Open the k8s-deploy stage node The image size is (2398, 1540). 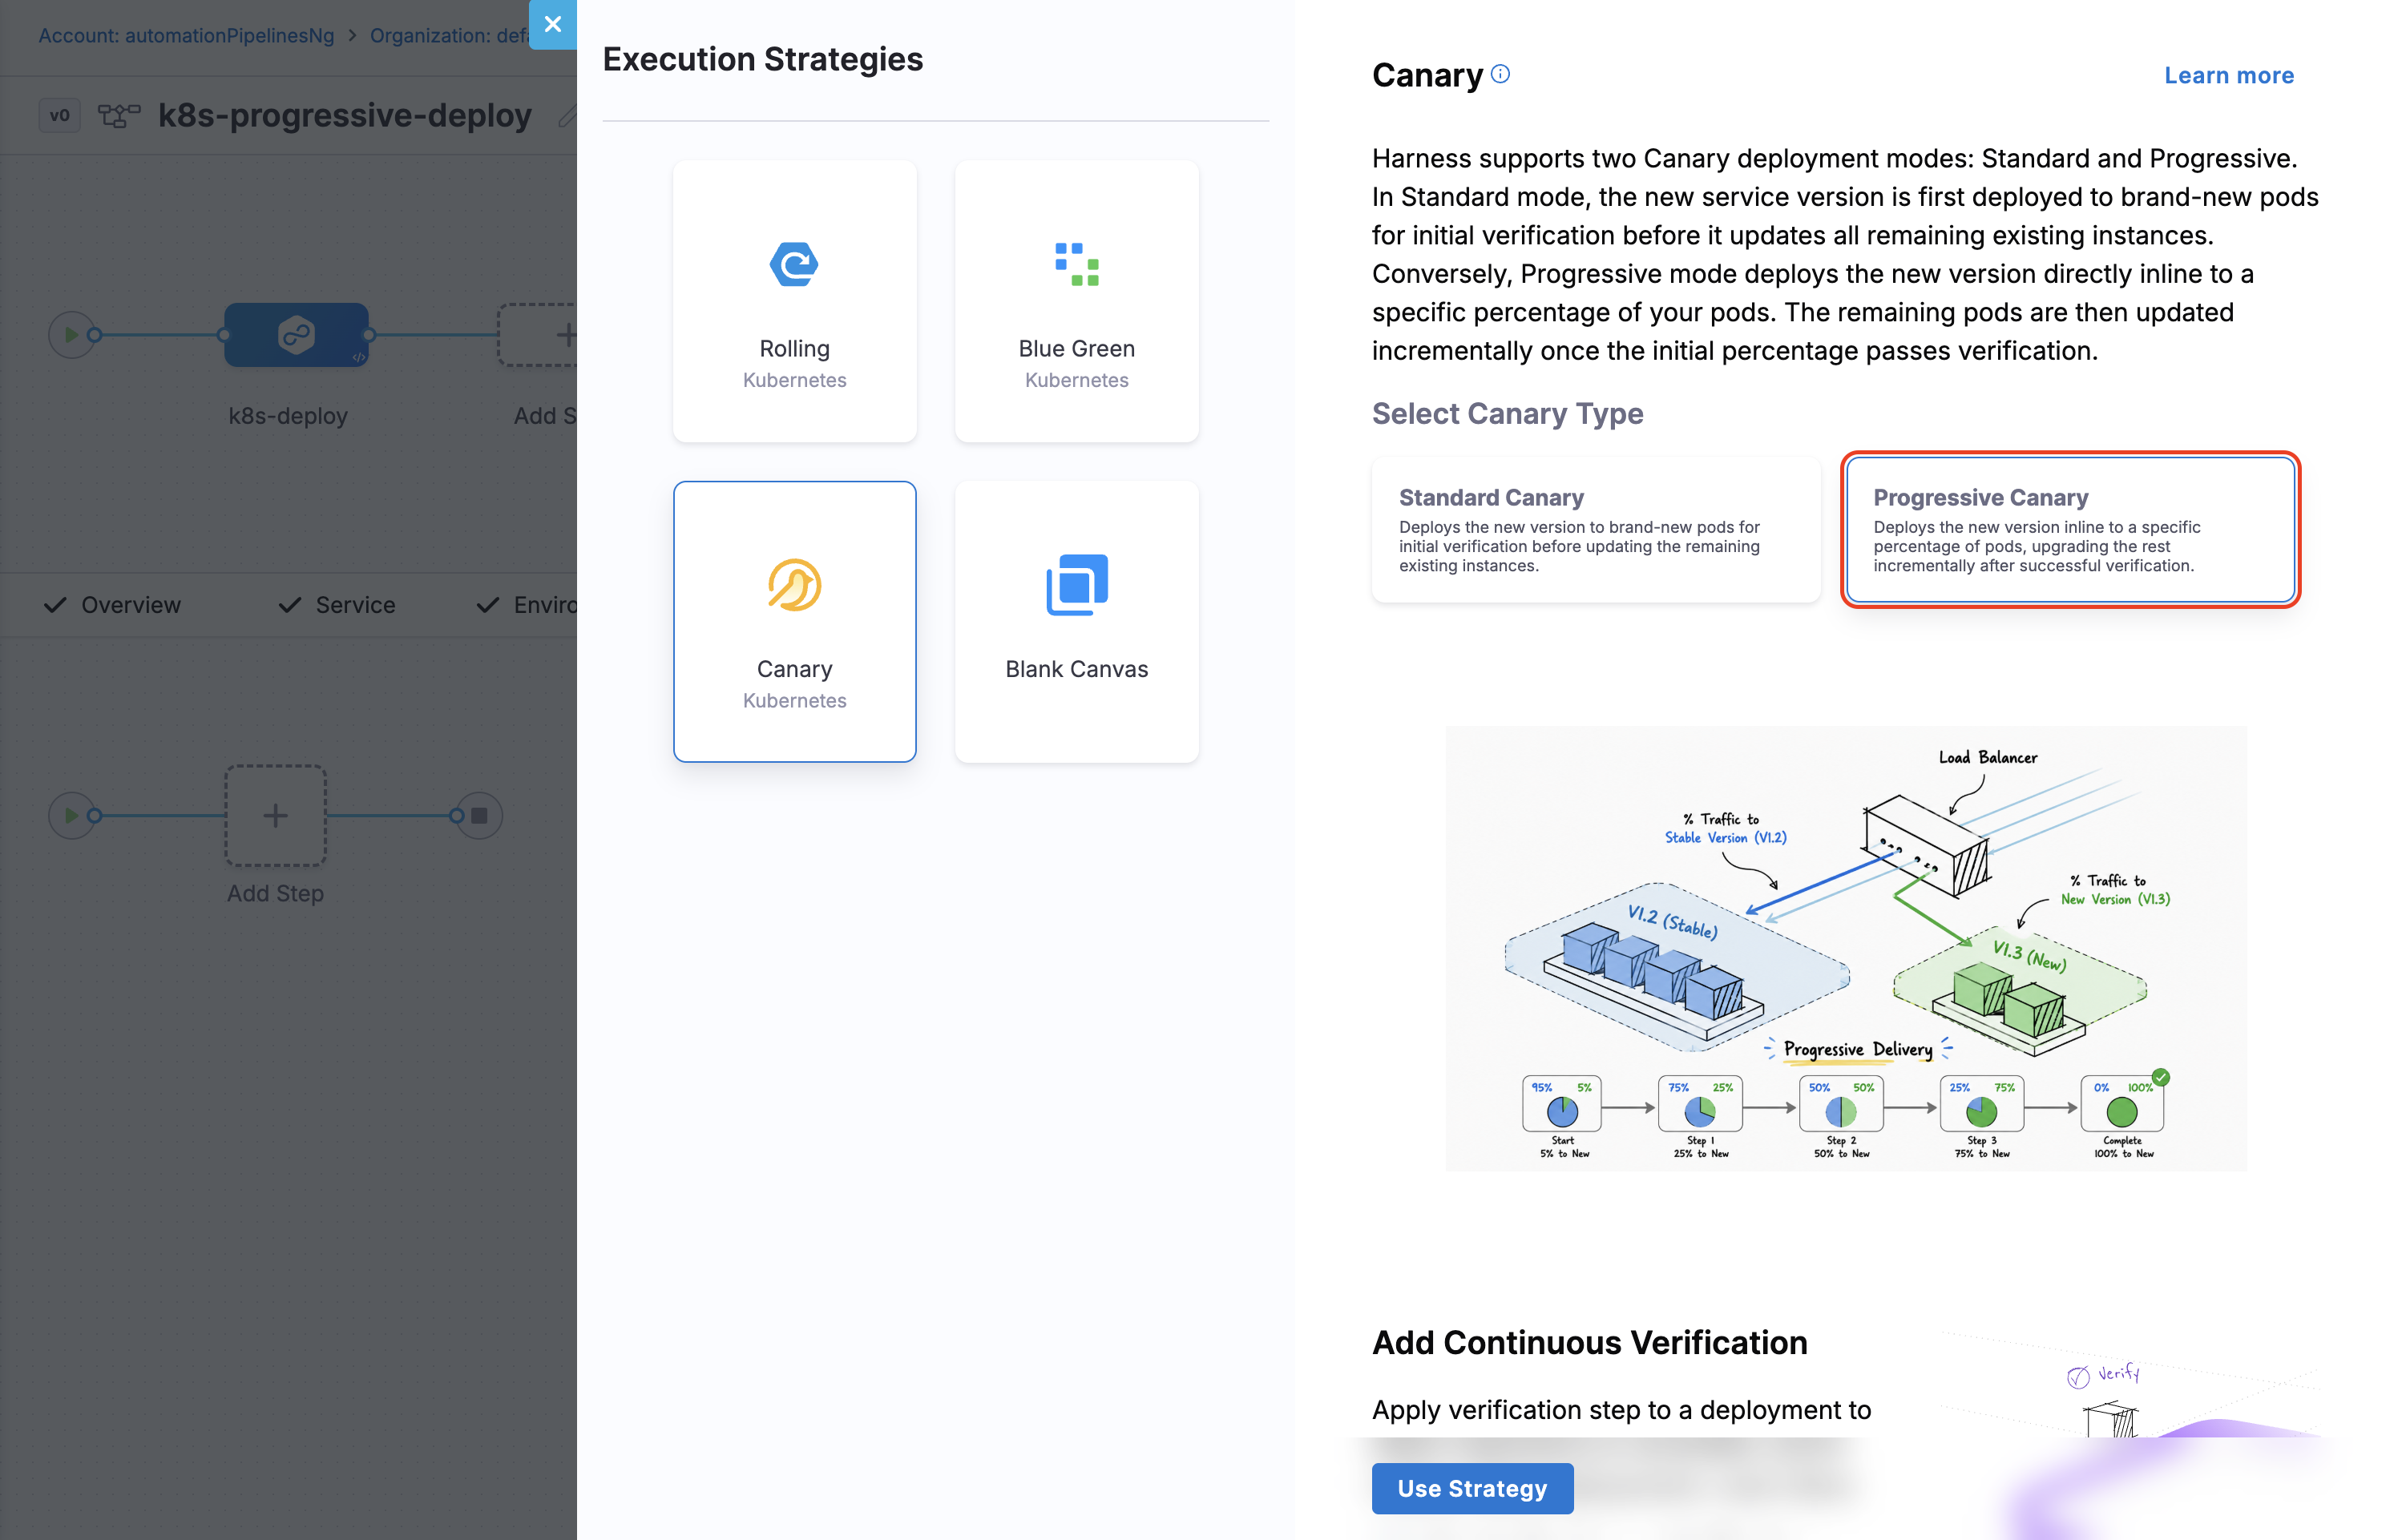click(x=296, y=335)
